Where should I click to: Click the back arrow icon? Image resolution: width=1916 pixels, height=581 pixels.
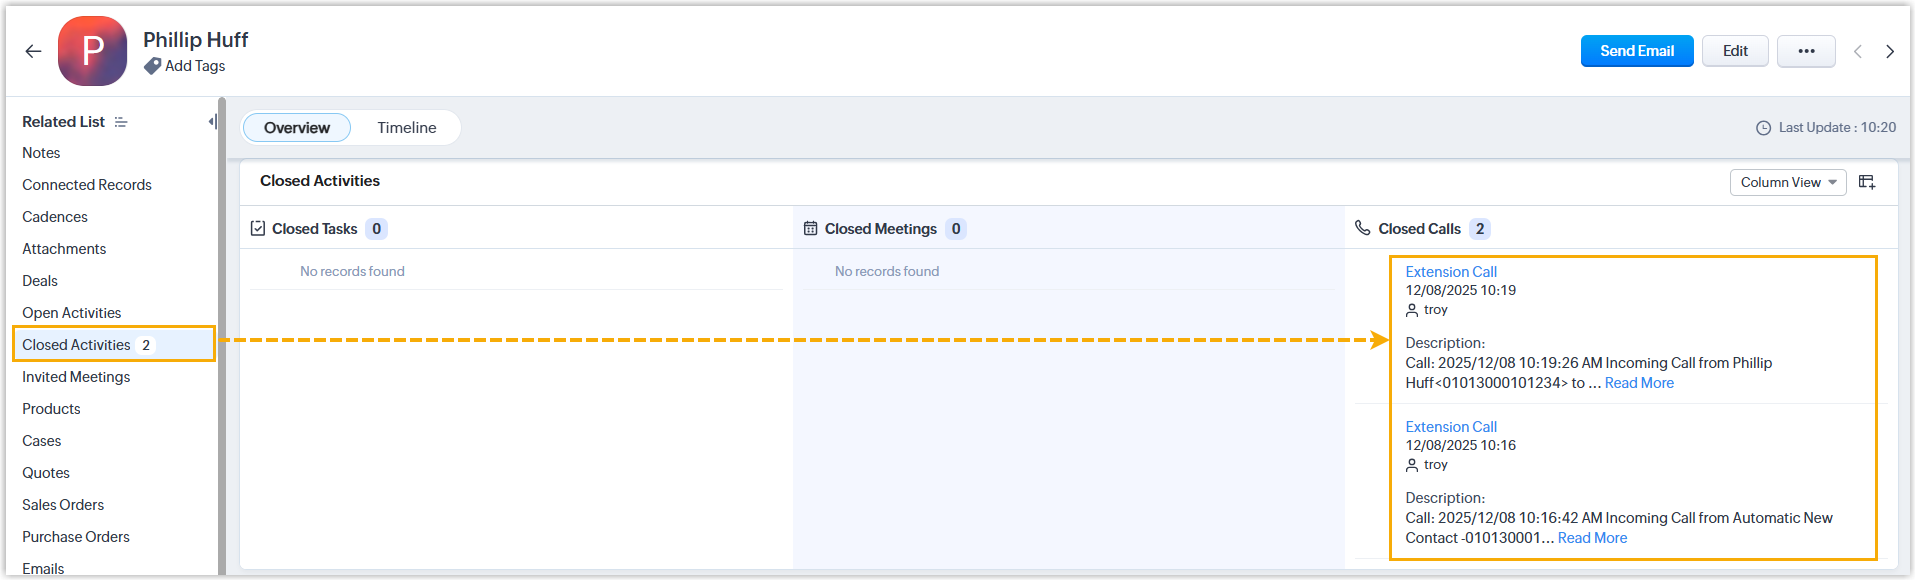coord(33,51)
